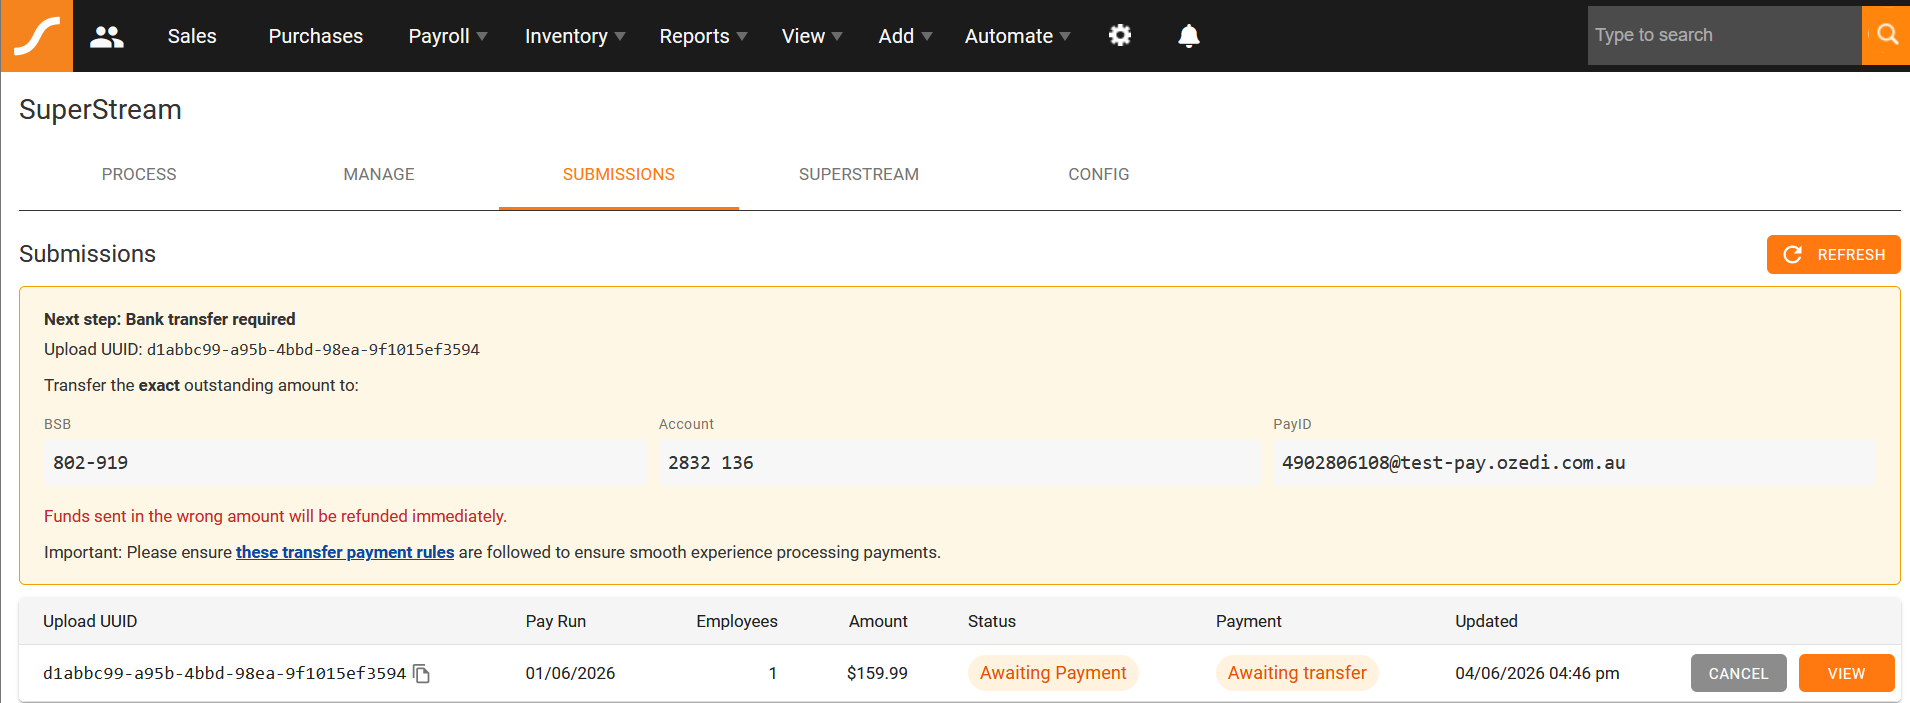Expand the Reports dropdown

[703, 36]
